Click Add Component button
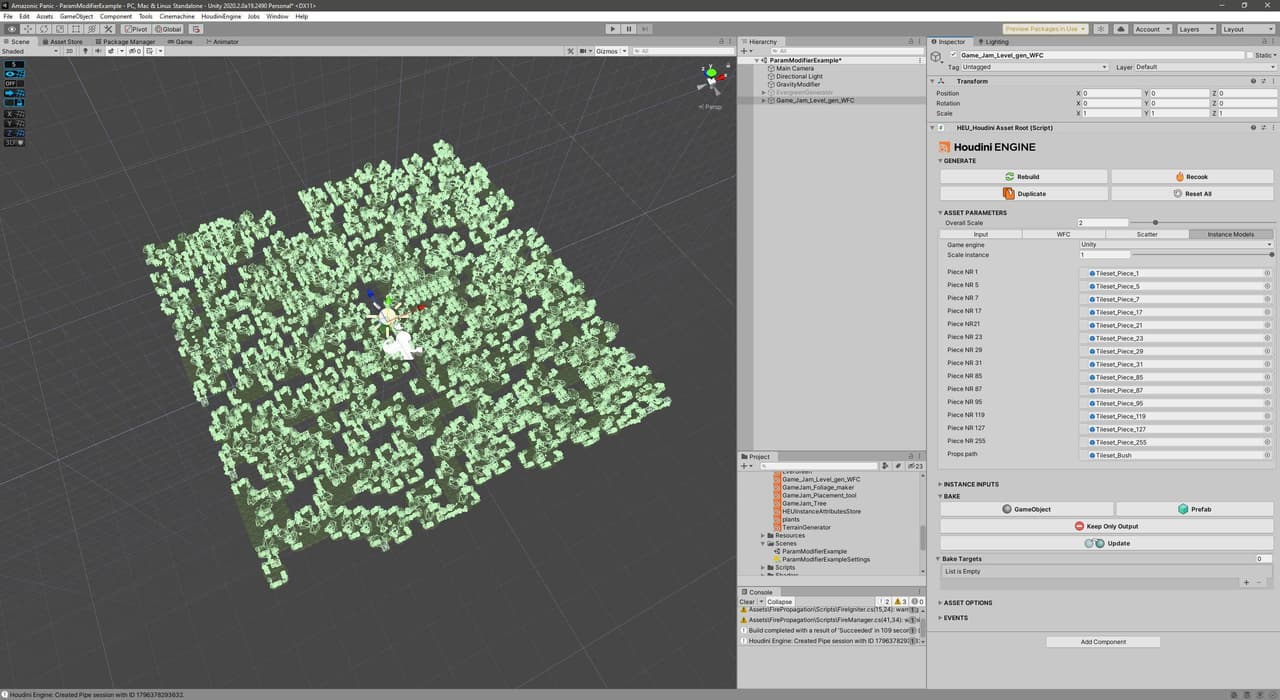Viewport: 1280px width, 700px height. [x=1103, y=642]
